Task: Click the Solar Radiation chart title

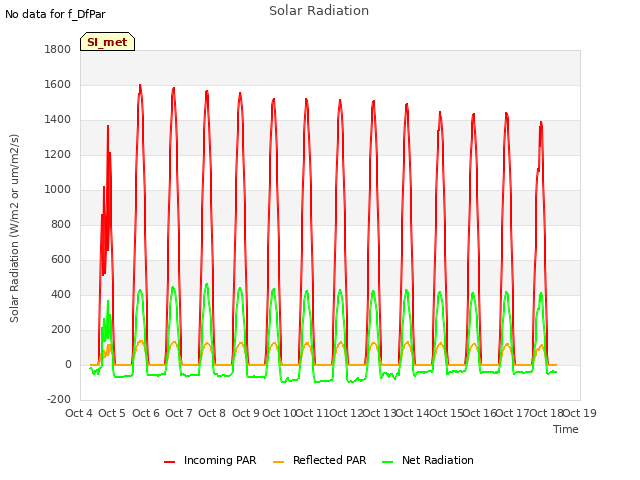Action: [319, 11]
